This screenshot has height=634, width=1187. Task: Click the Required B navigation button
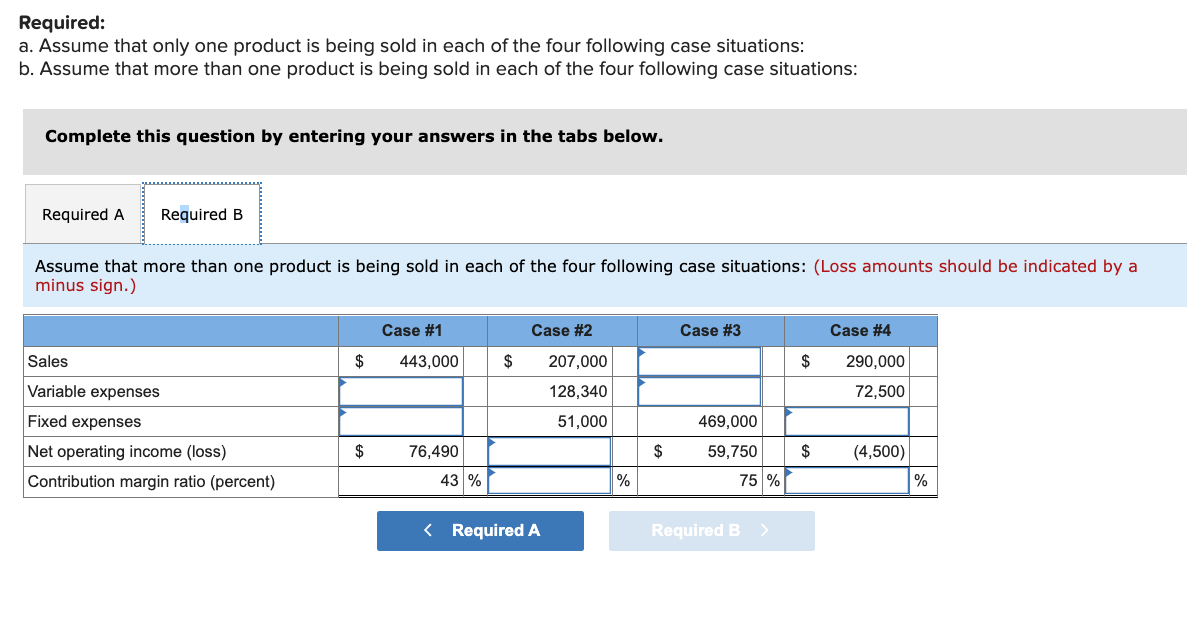pyautogui.click(x=711, y=530)
